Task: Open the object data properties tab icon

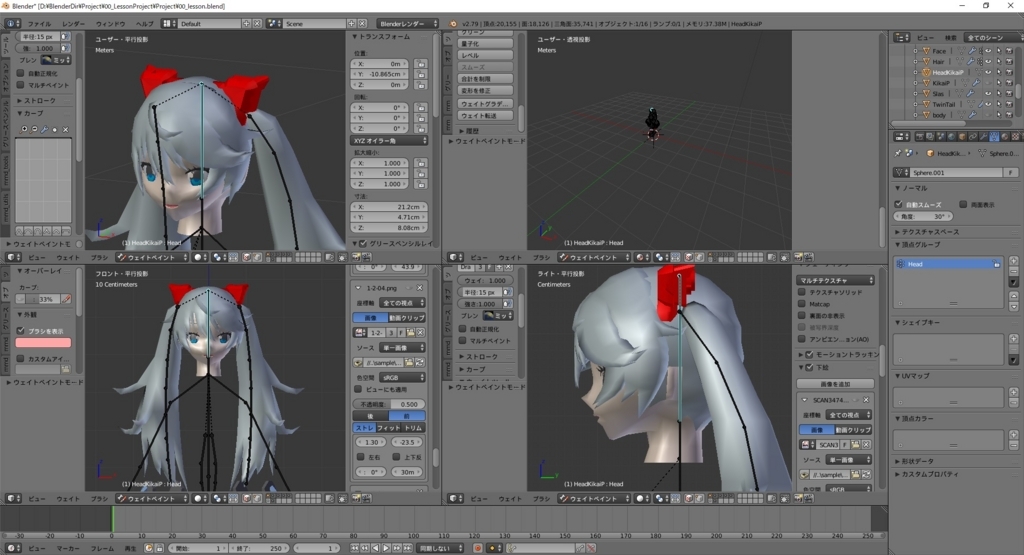Action: (x=994, y=137)
